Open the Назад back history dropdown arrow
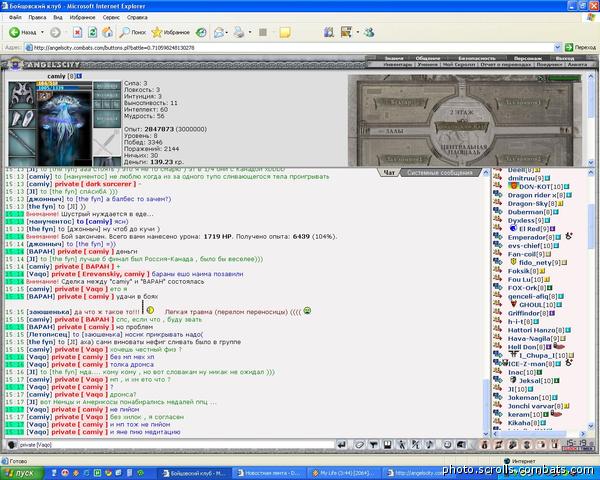600x480 pixels. click(x=42, y=33)
